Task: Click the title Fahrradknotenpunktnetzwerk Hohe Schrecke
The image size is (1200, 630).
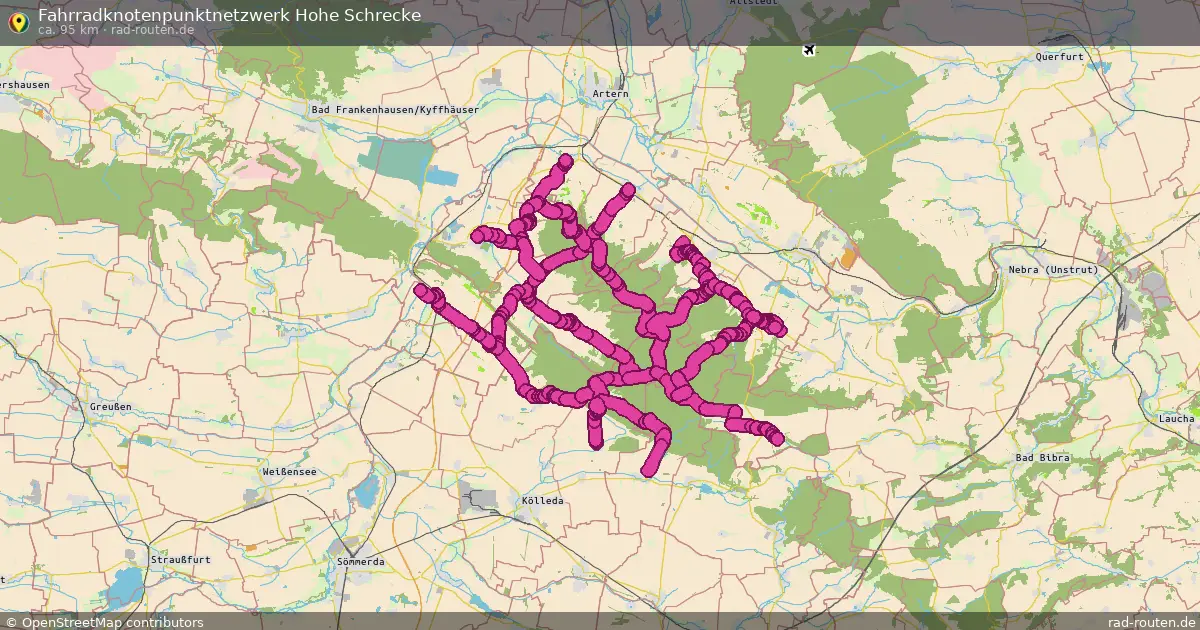Action: [x=229, y=15]
